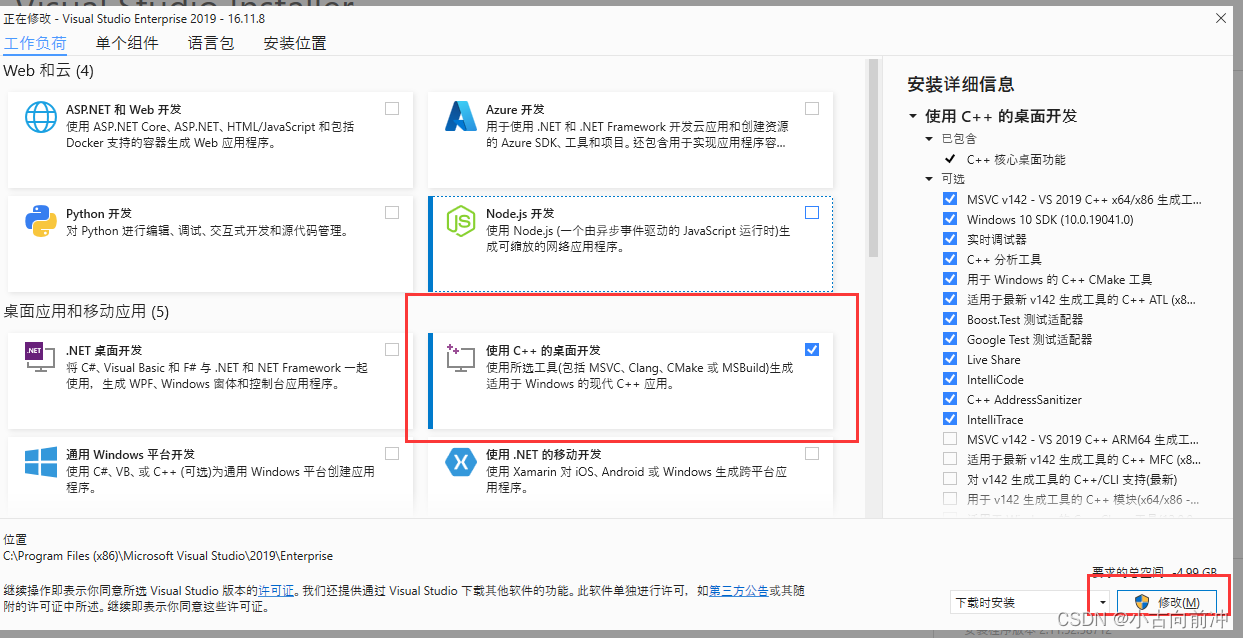The width and height of the screenshot is (1243, 638).
Task: Select the 通用 Windows 平台开发 card title
Action: coord(130,454)
